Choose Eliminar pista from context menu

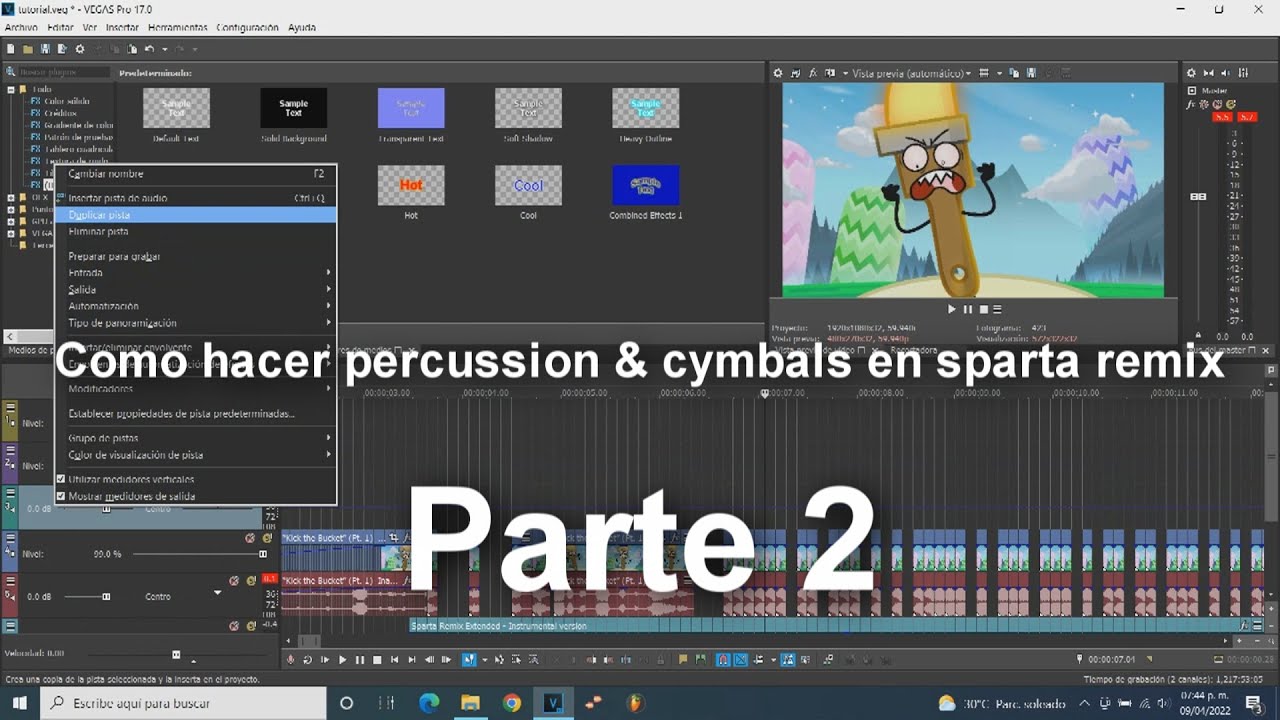197,231
